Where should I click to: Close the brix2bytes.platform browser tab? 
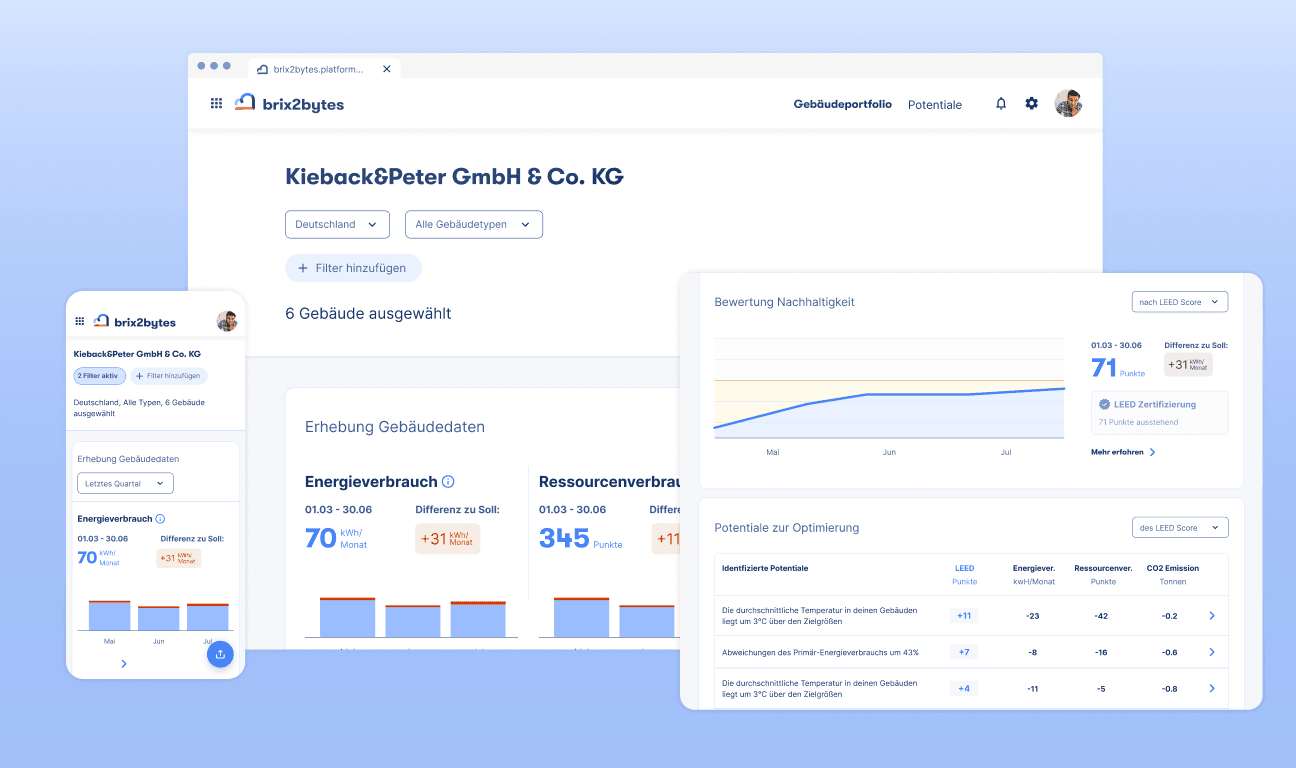(x=387, y=68)
